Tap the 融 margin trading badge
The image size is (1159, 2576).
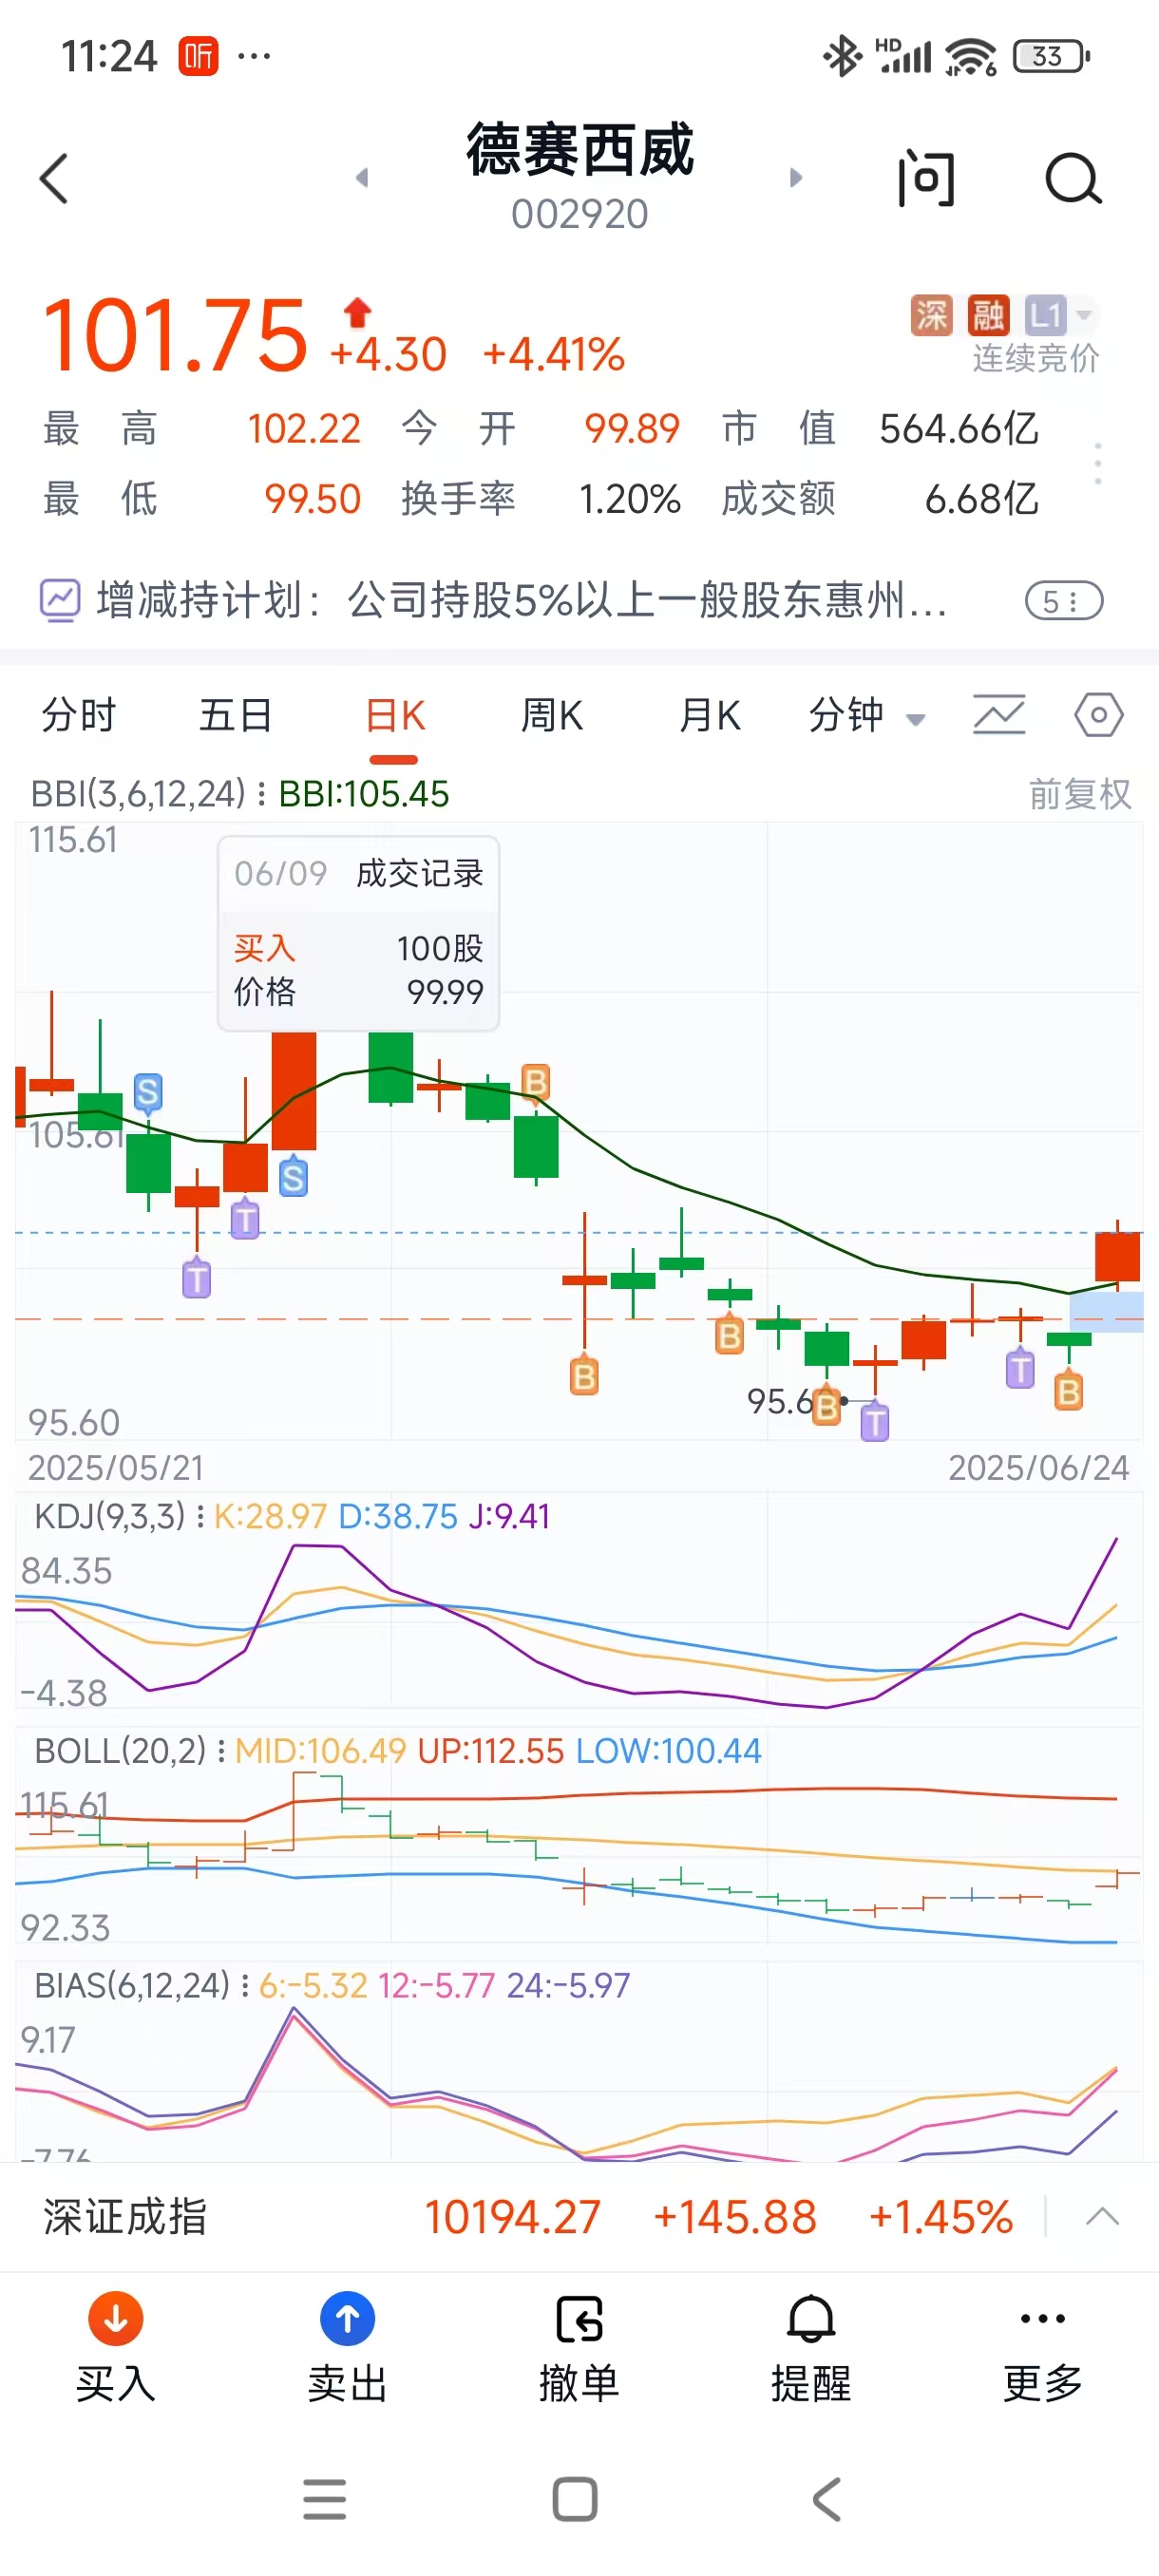click(x=988, y=315)
